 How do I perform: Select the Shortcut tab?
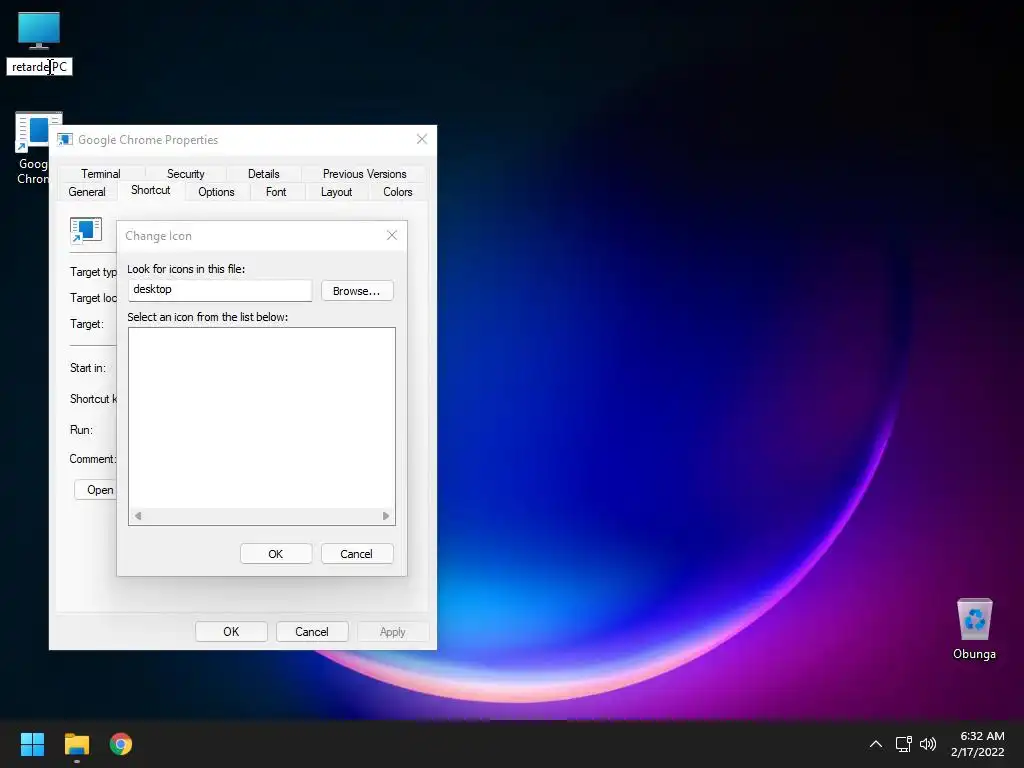click(150, 190)
